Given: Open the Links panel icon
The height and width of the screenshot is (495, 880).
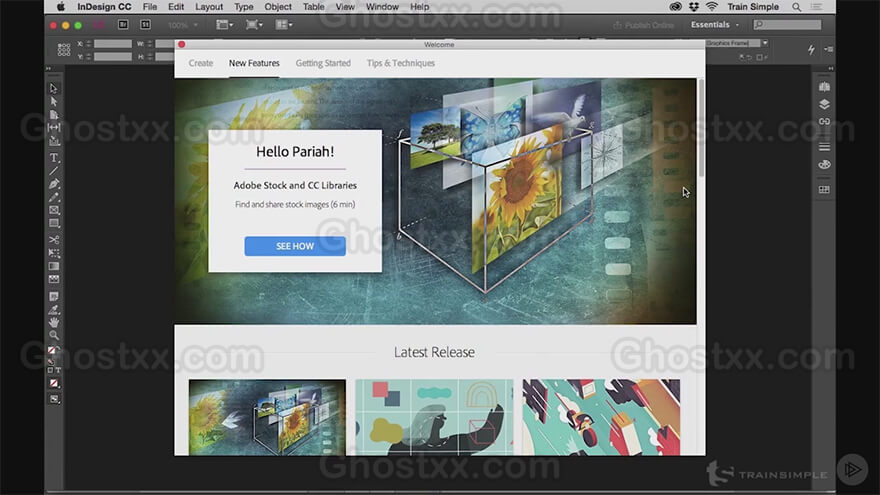Looking at the screenshot, I should tap(824, 121).
